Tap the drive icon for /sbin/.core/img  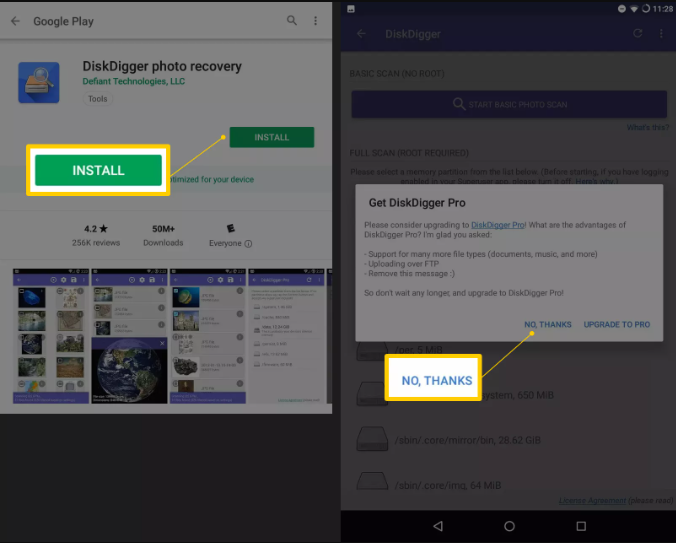click(372, 481)
